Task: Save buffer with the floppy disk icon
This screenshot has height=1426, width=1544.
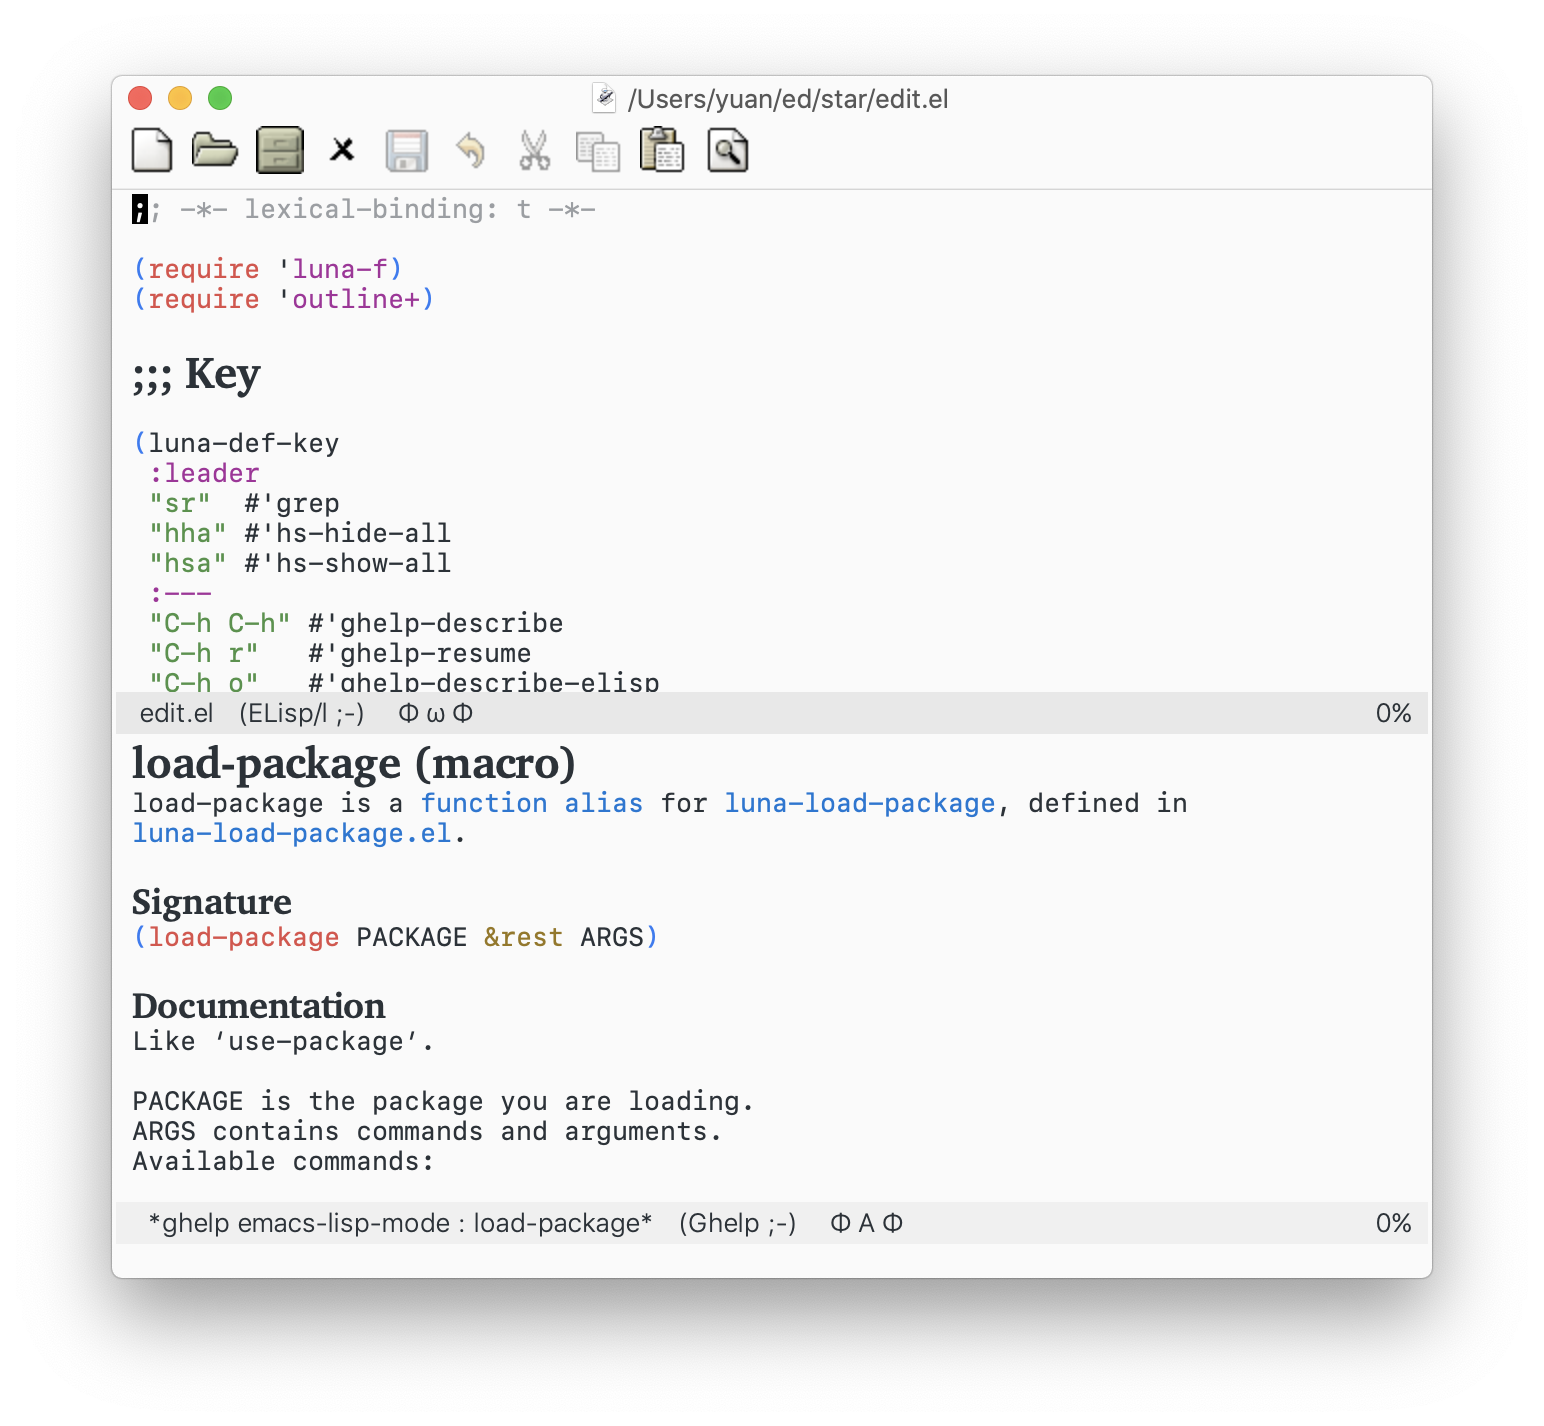Action: 407,151
